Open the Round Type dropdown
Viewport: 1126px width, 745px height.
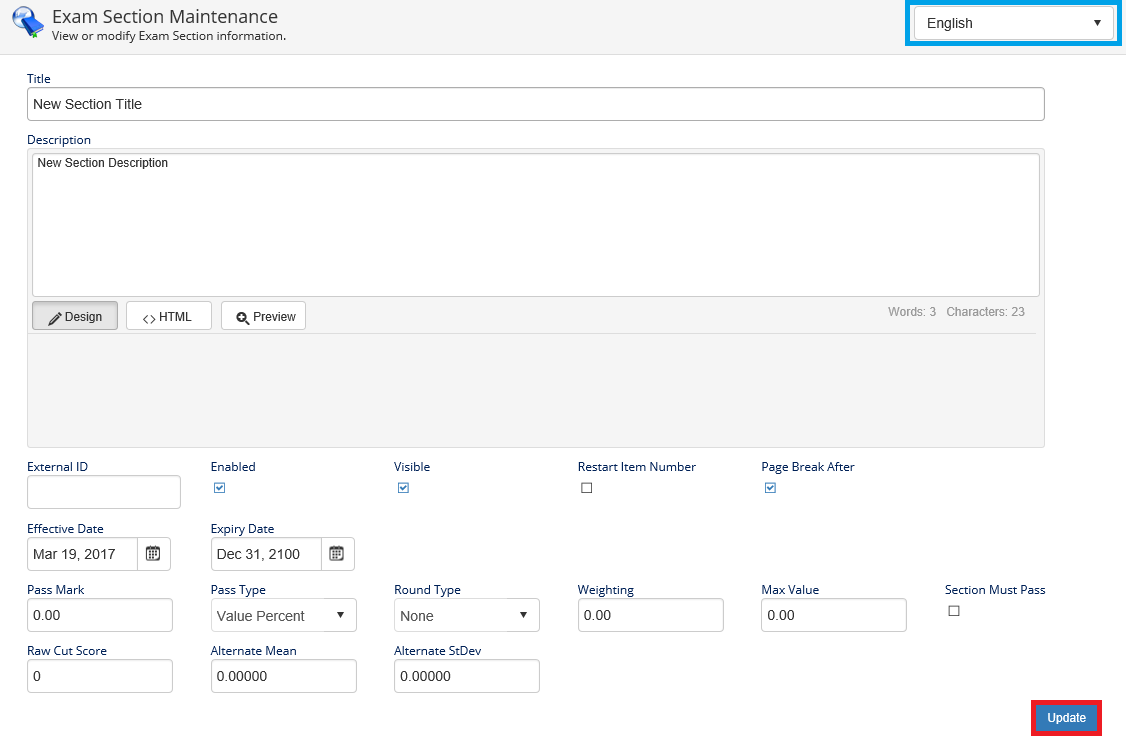pos(466,615)
